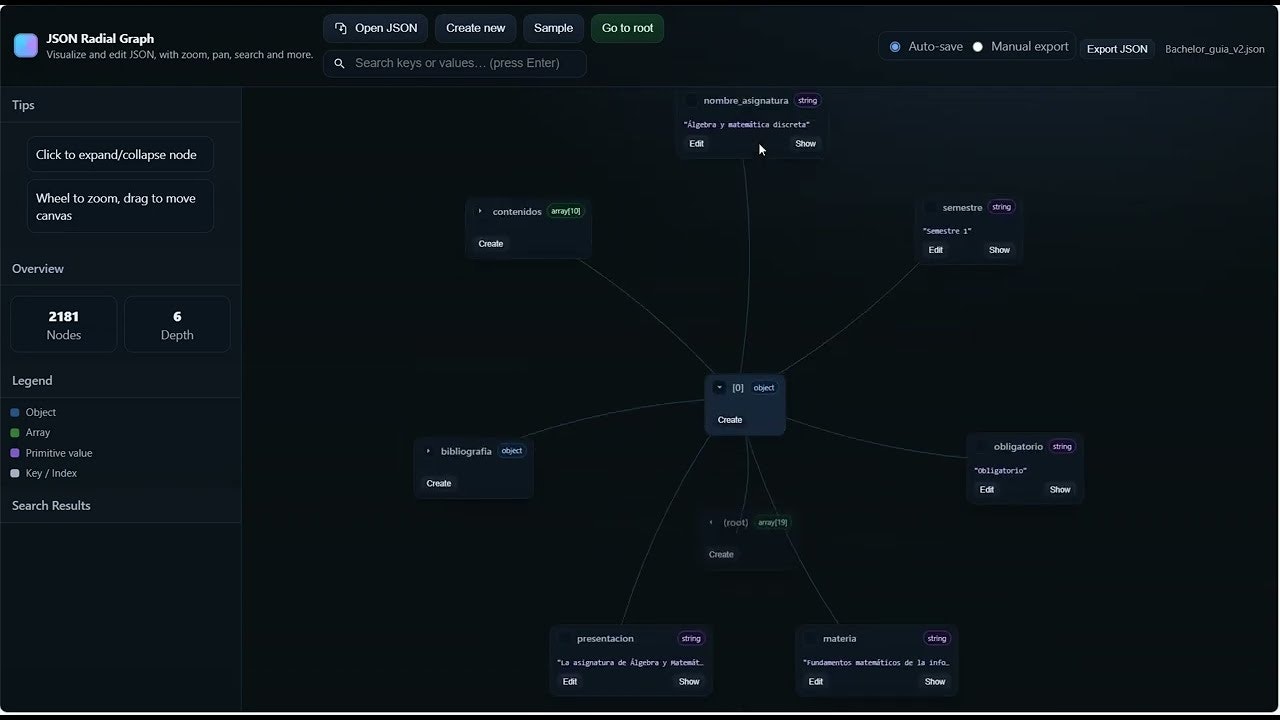Select the string type badge on nombre_asignatura node
The height and width of the screenshot is (720, 1280).
[x=807, y=100]
